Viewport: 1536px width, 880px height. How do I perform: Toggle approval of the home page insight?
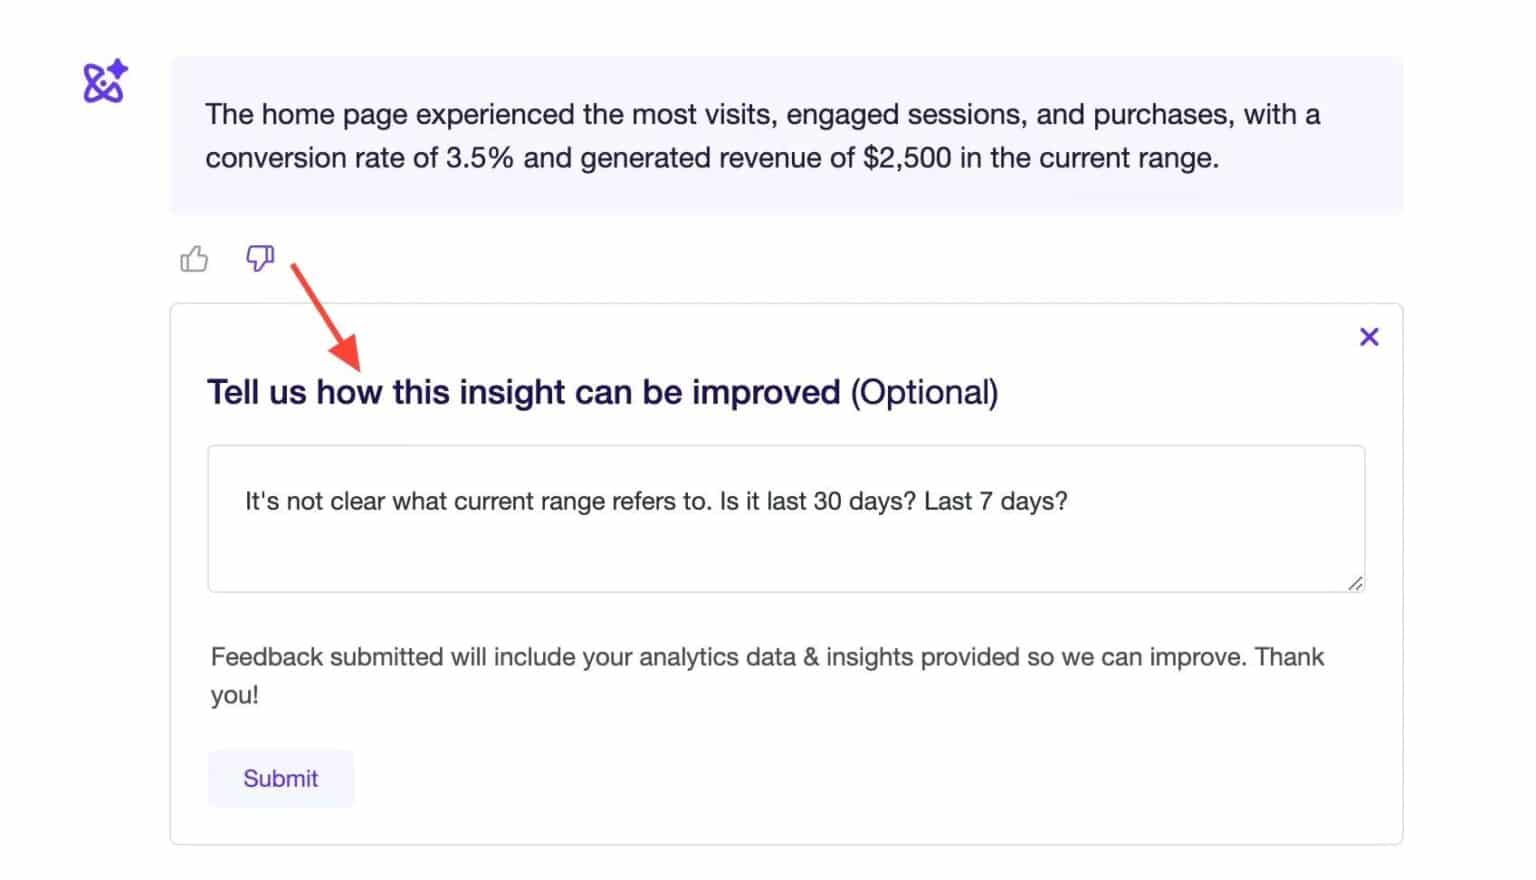tap(194, 259)
